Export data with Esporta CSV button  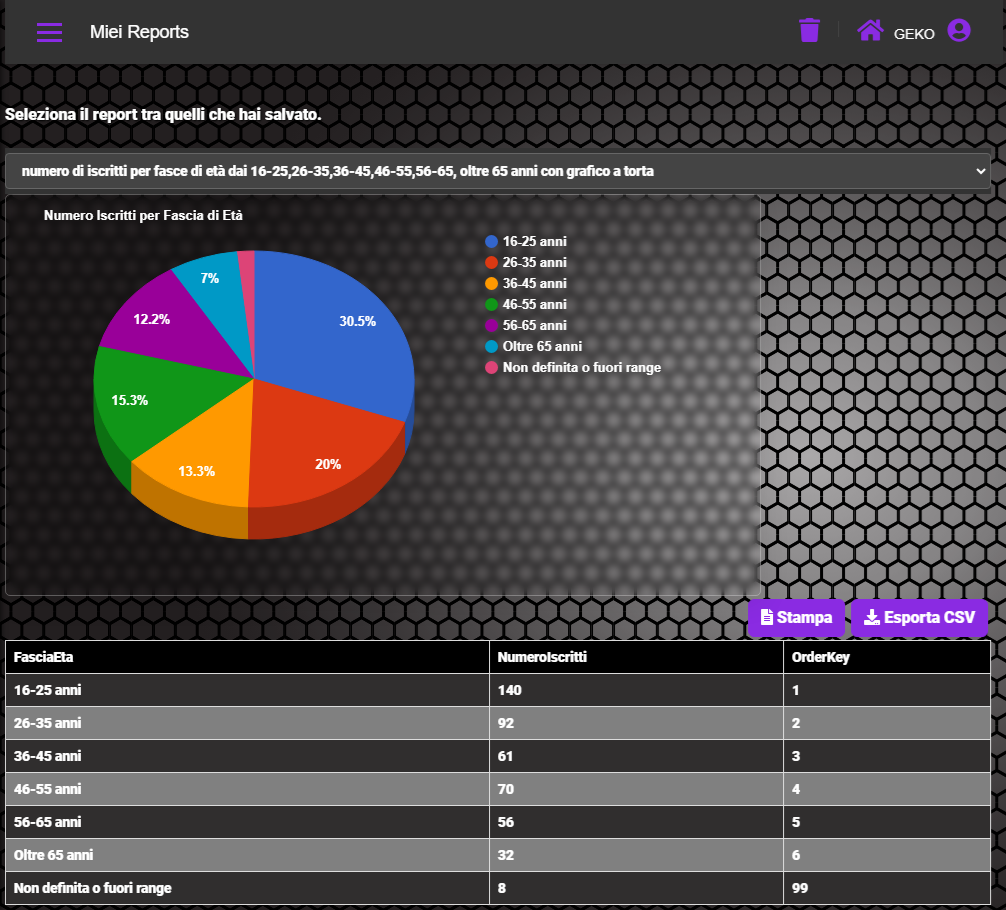pyautogui.click(x=918, y=618)
